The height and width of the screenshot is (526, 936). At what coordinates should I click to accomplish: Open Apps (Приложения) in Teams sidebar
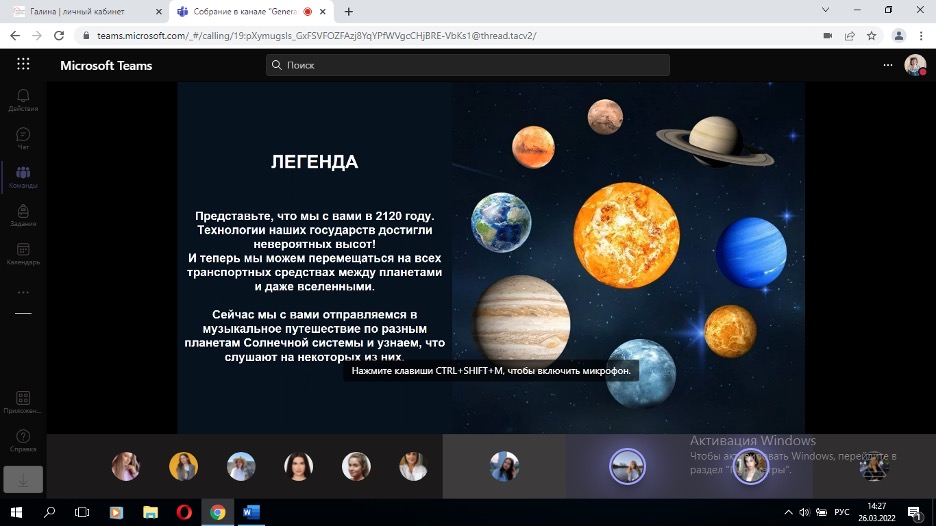[23, 402]
